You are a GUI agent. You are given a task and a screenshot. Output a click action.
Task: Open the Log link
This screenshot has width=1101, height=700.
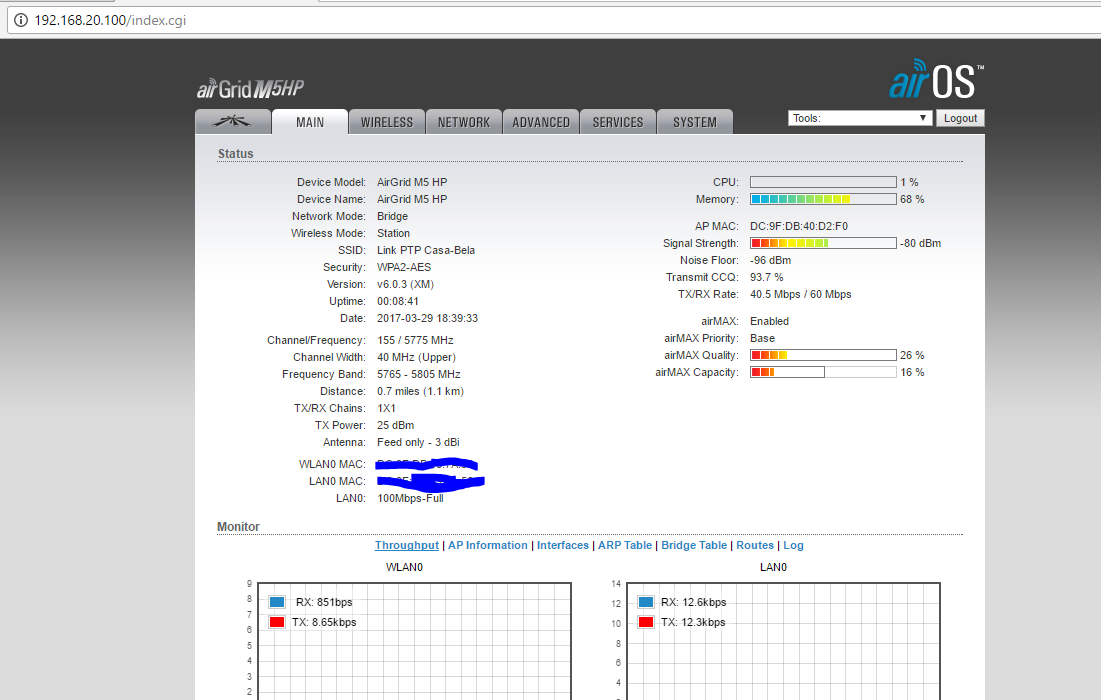click(793, 546)
